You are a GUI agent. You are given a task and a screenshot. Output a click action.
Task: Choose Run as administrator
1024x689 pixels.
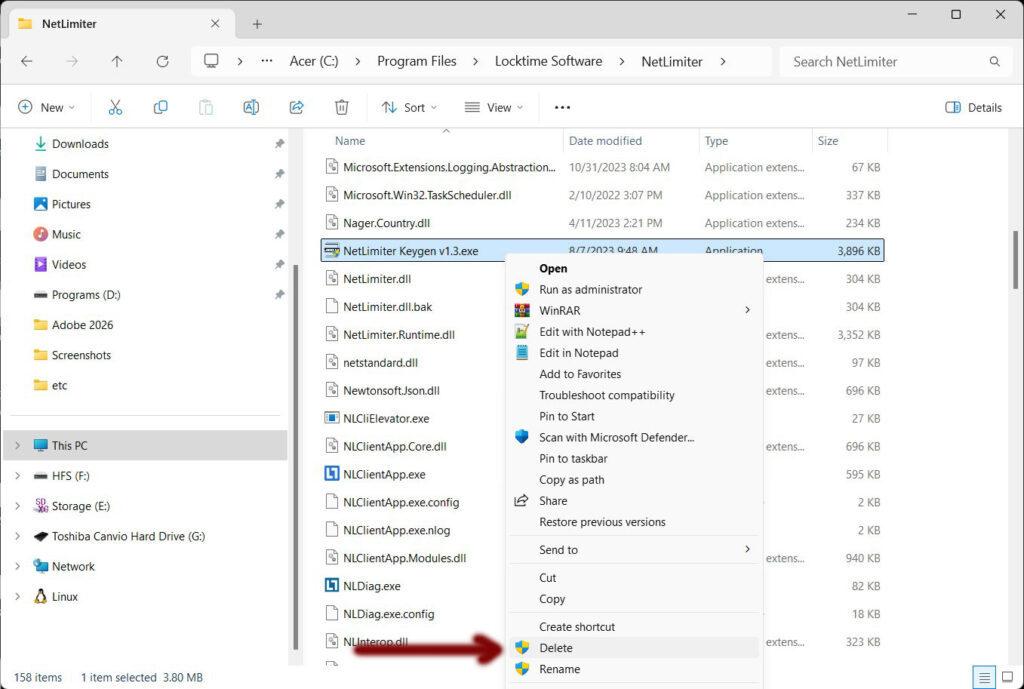(590, 289)
